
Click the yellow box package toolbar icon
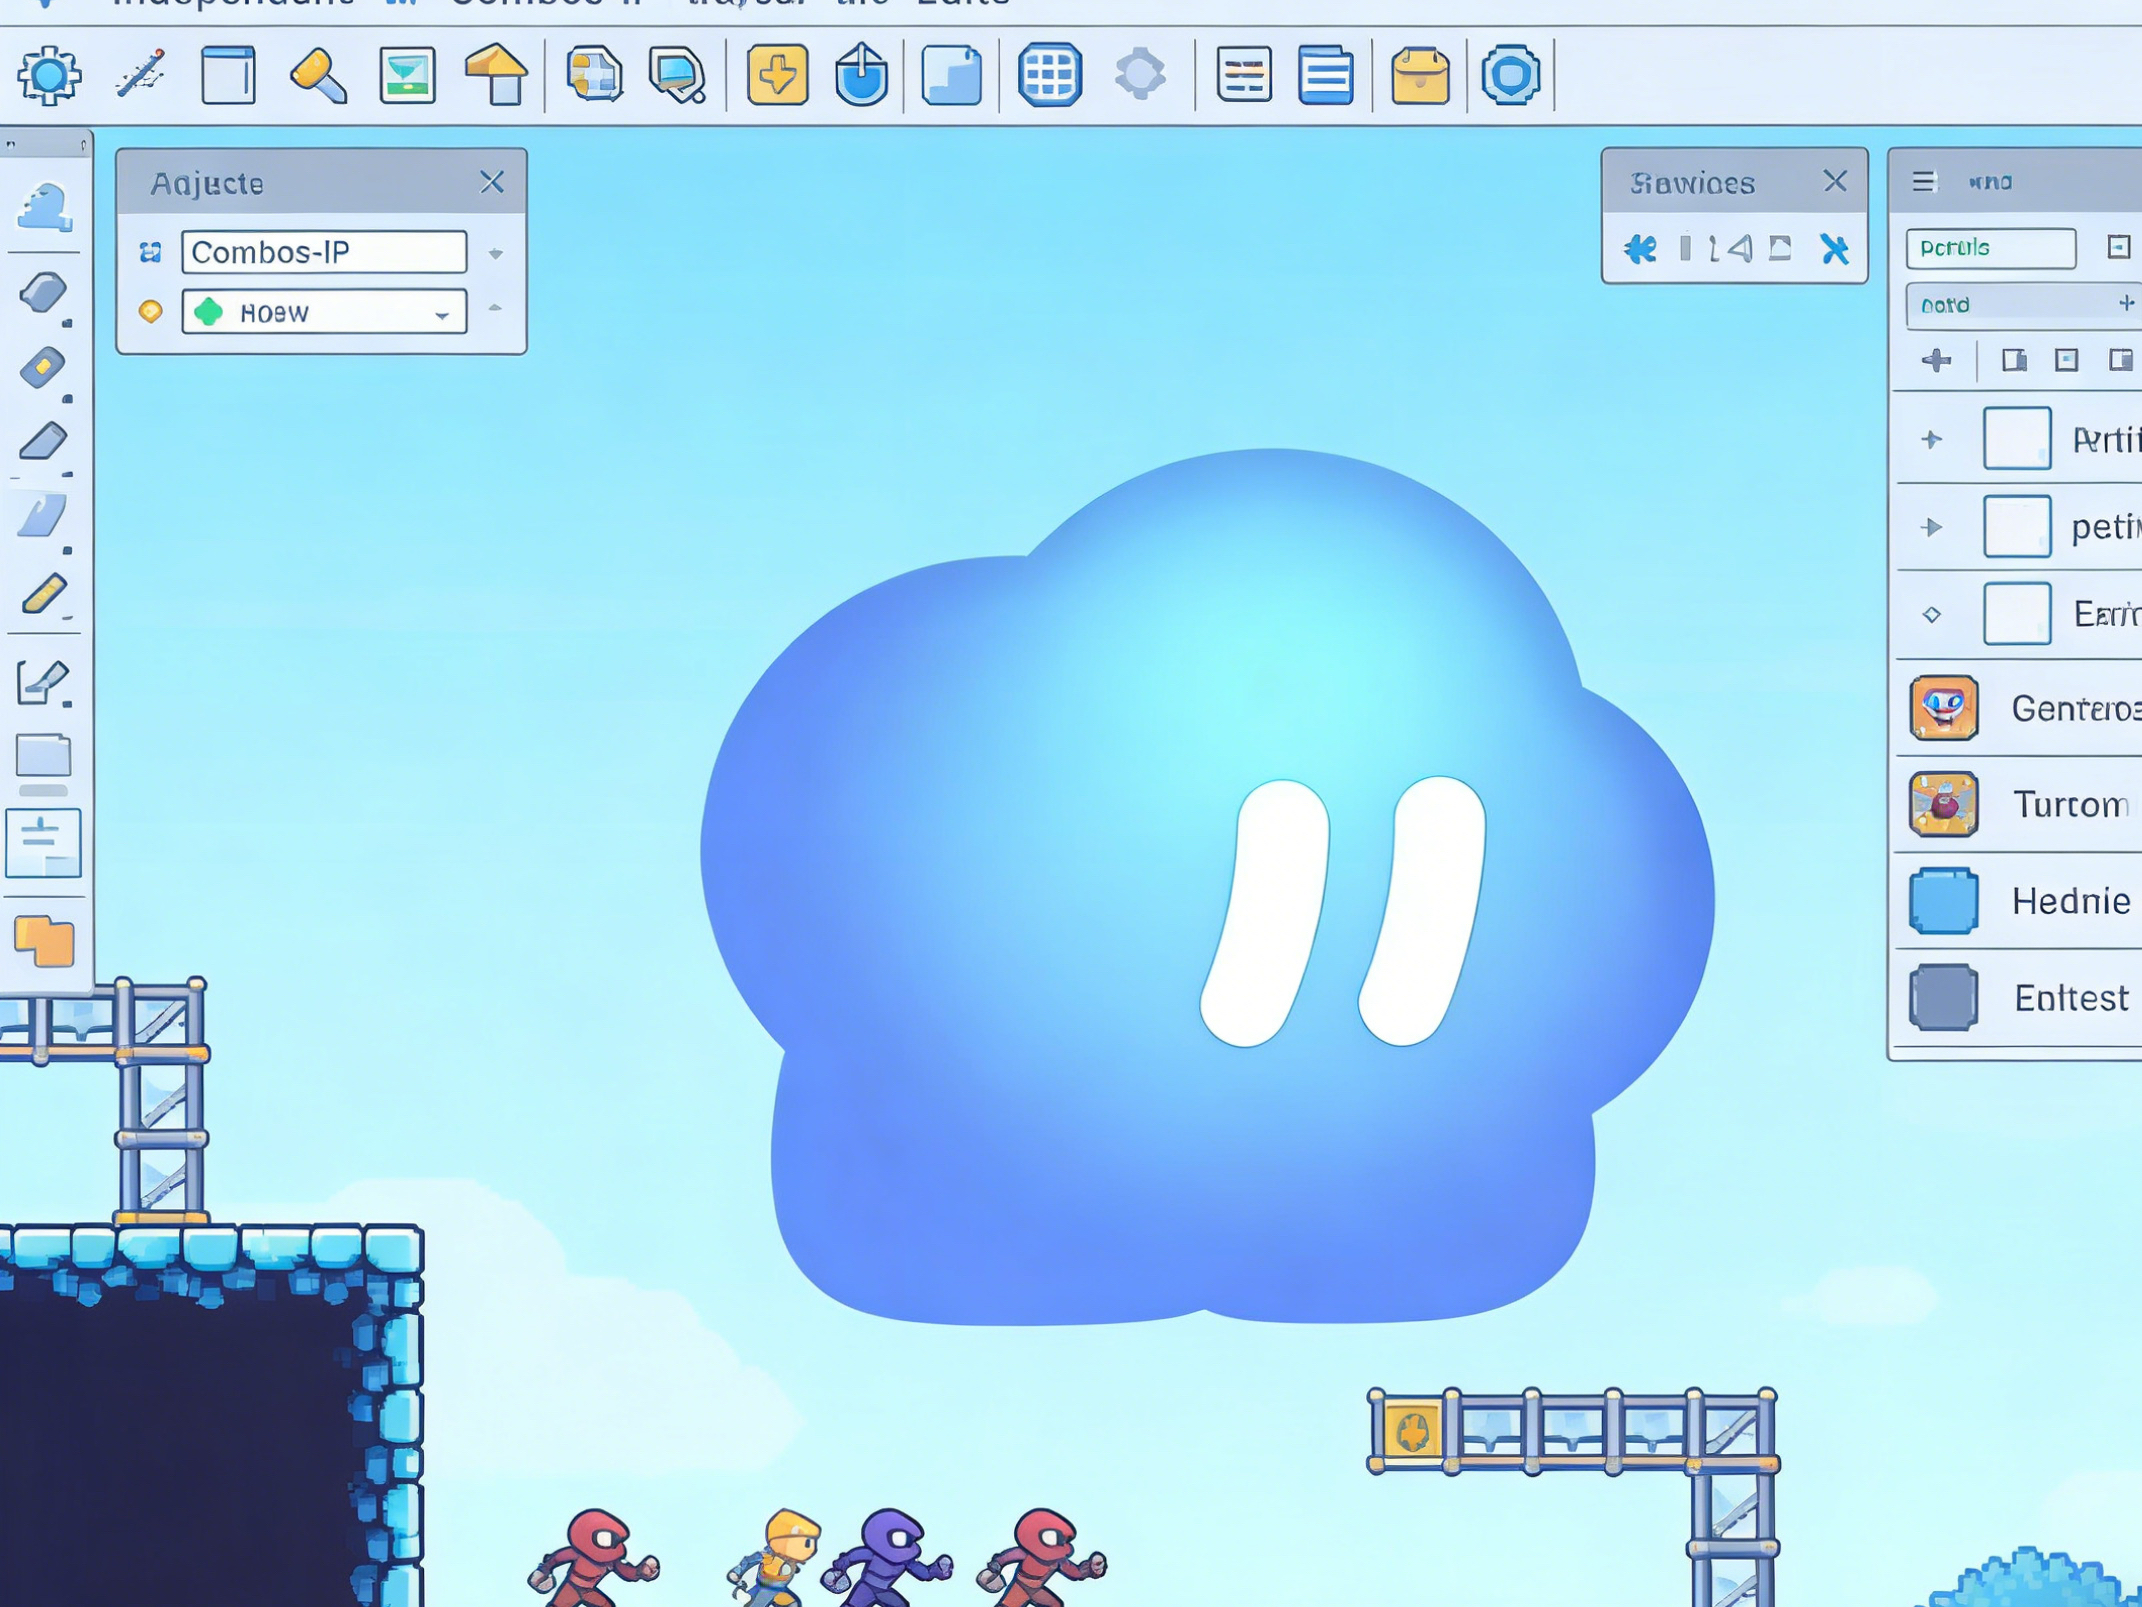point(1419,75)
